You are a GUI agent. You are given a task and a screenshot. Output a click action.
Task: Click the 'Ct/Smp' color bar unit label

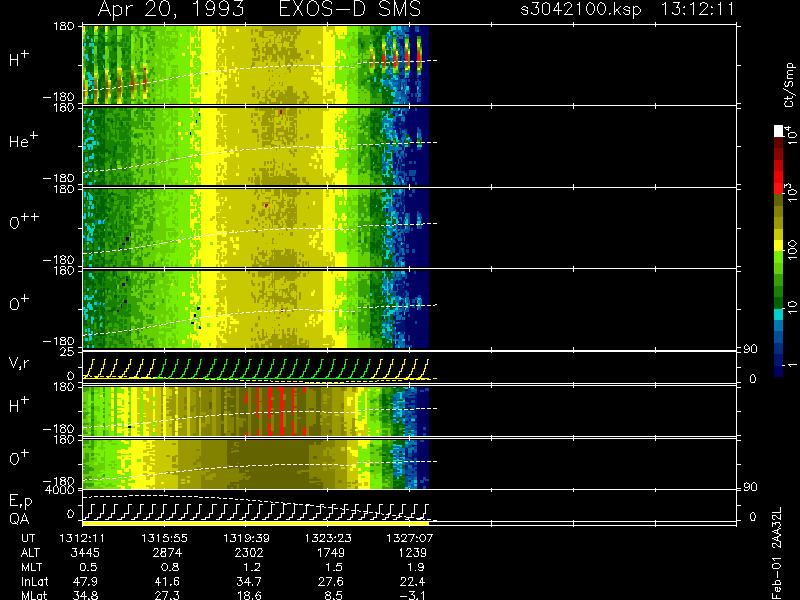click(x=789, y=85)
